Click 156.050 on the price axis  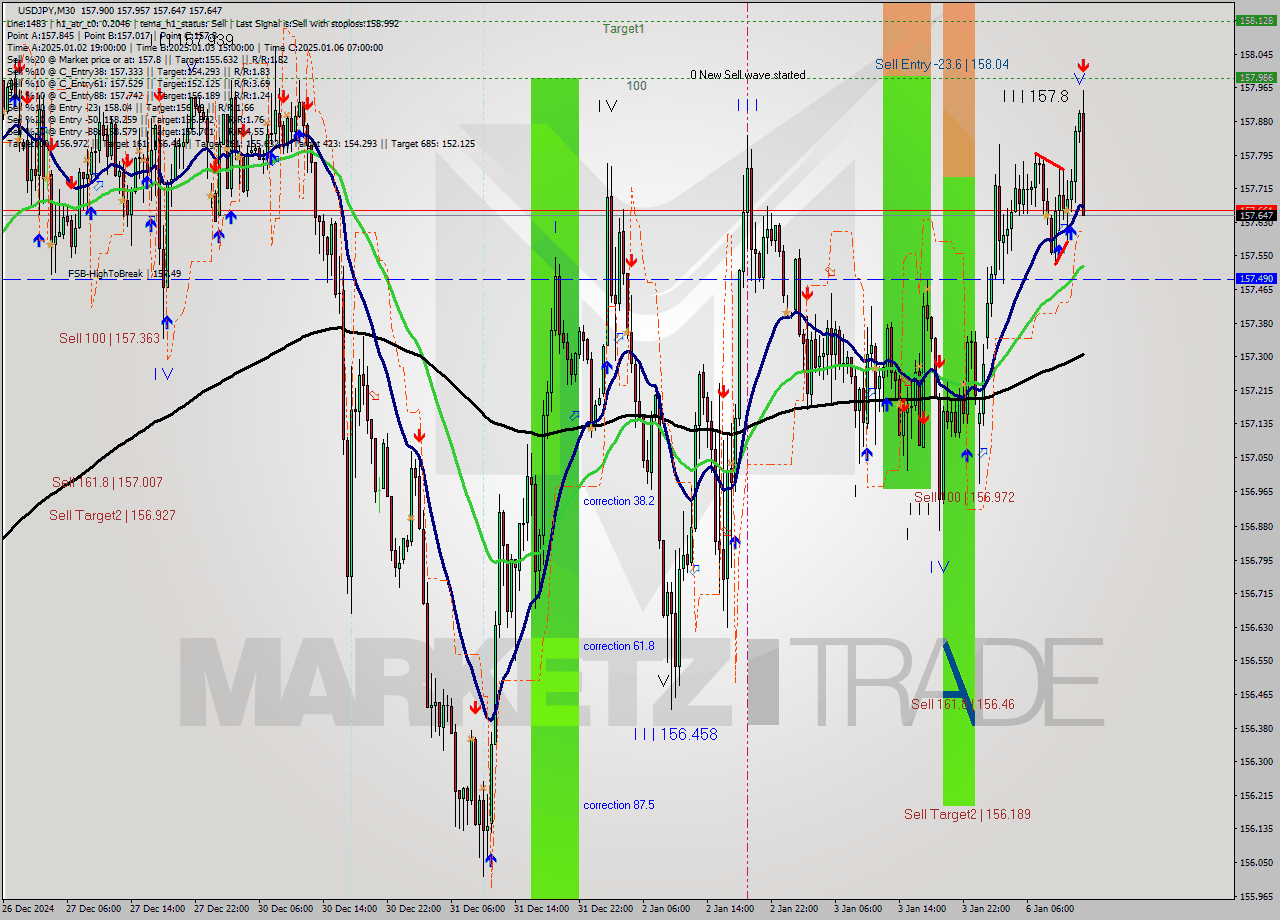pos(1256,862)
